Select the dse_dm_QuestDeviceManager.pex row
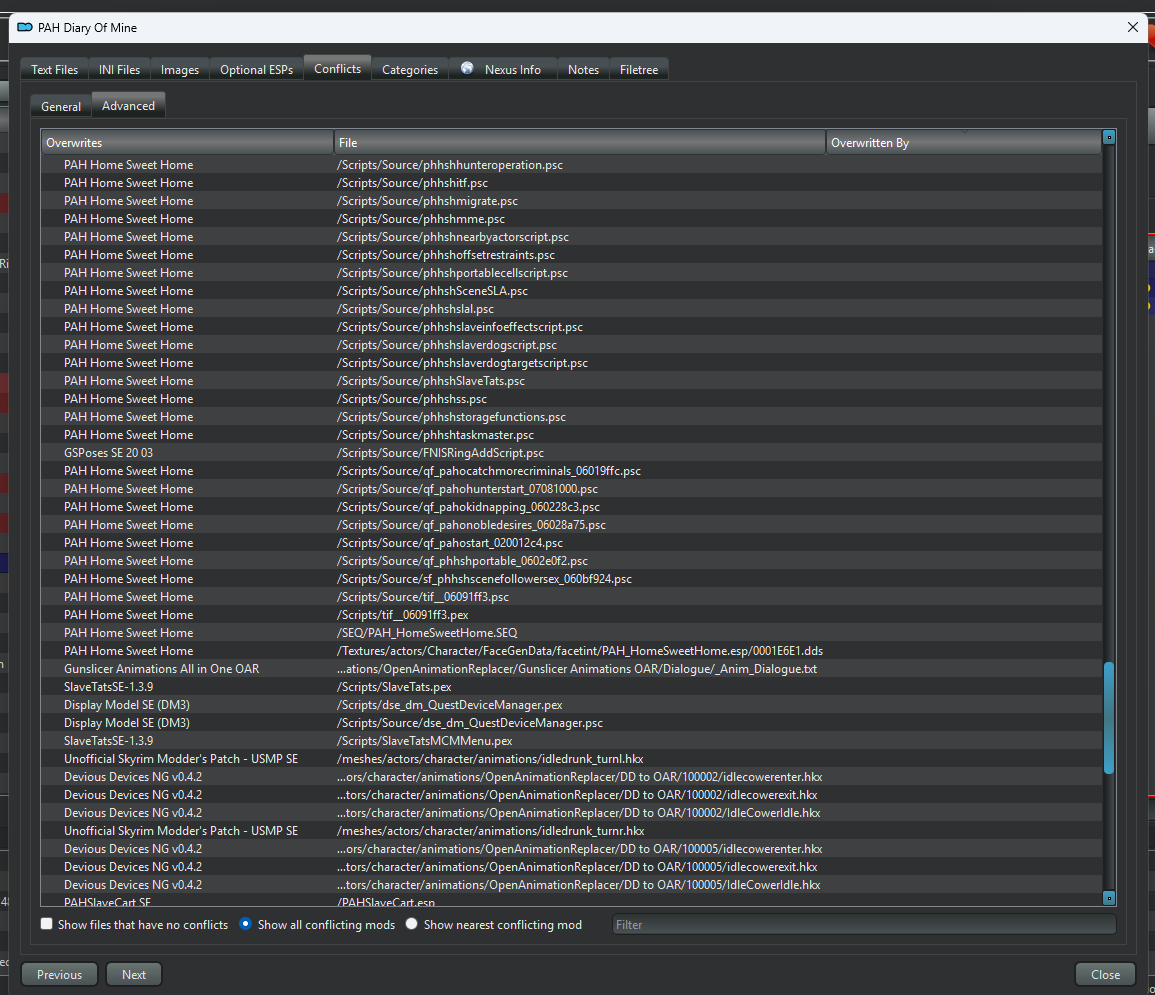This screenshot has height=995, width=1155. click(572, 705)
